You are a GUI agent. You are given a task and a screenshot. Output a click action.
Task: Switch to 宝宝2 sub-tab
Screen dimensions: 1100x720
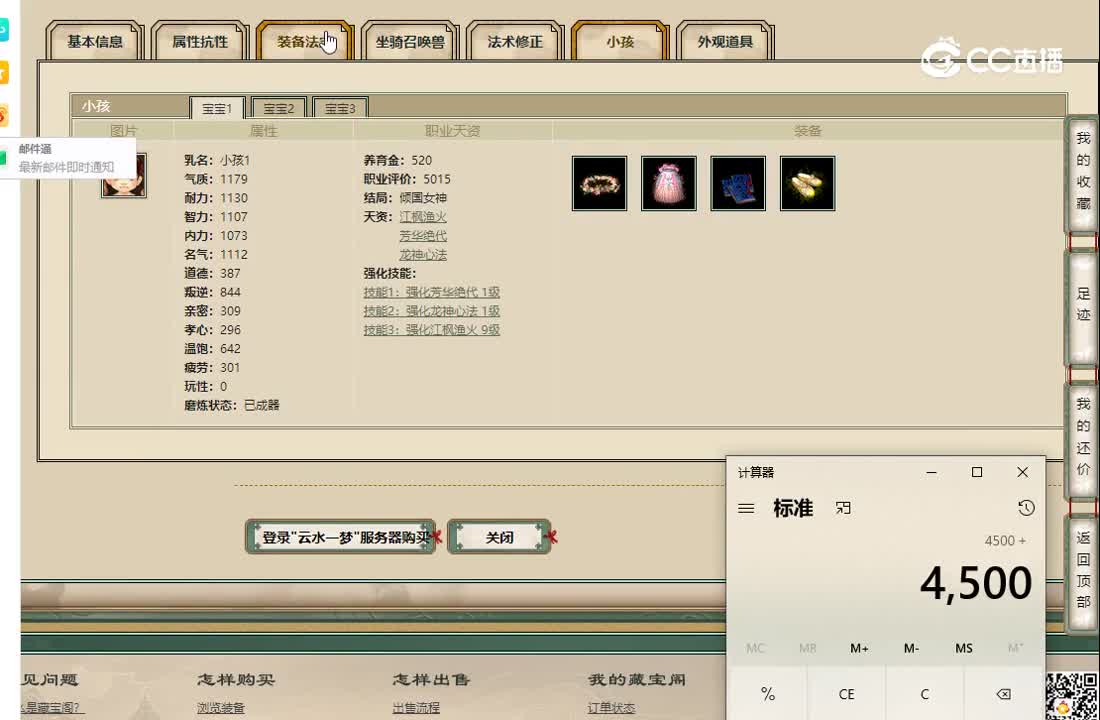point(279,108)
